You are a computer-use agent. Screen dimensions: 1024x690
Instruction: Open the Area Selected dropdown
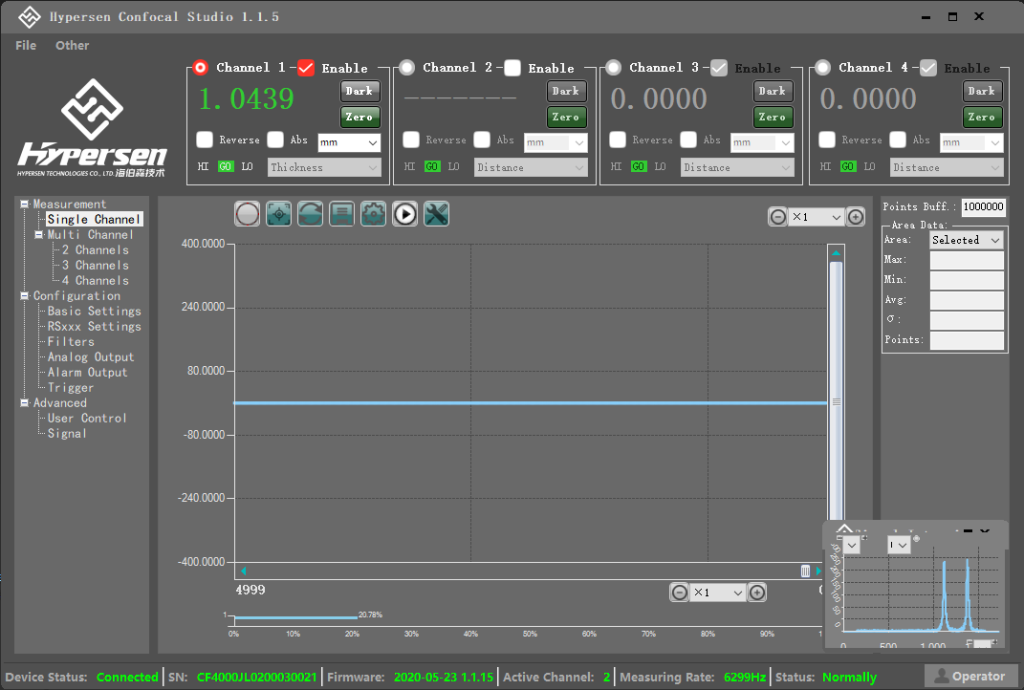[966, 240]
